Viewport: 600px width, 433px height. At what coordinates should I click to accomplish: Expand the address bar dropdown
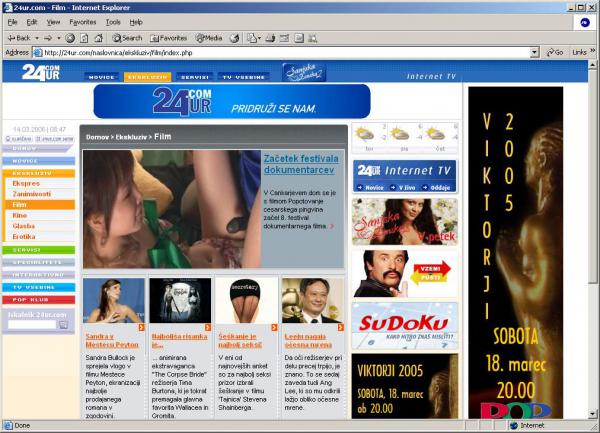[534, 52]
